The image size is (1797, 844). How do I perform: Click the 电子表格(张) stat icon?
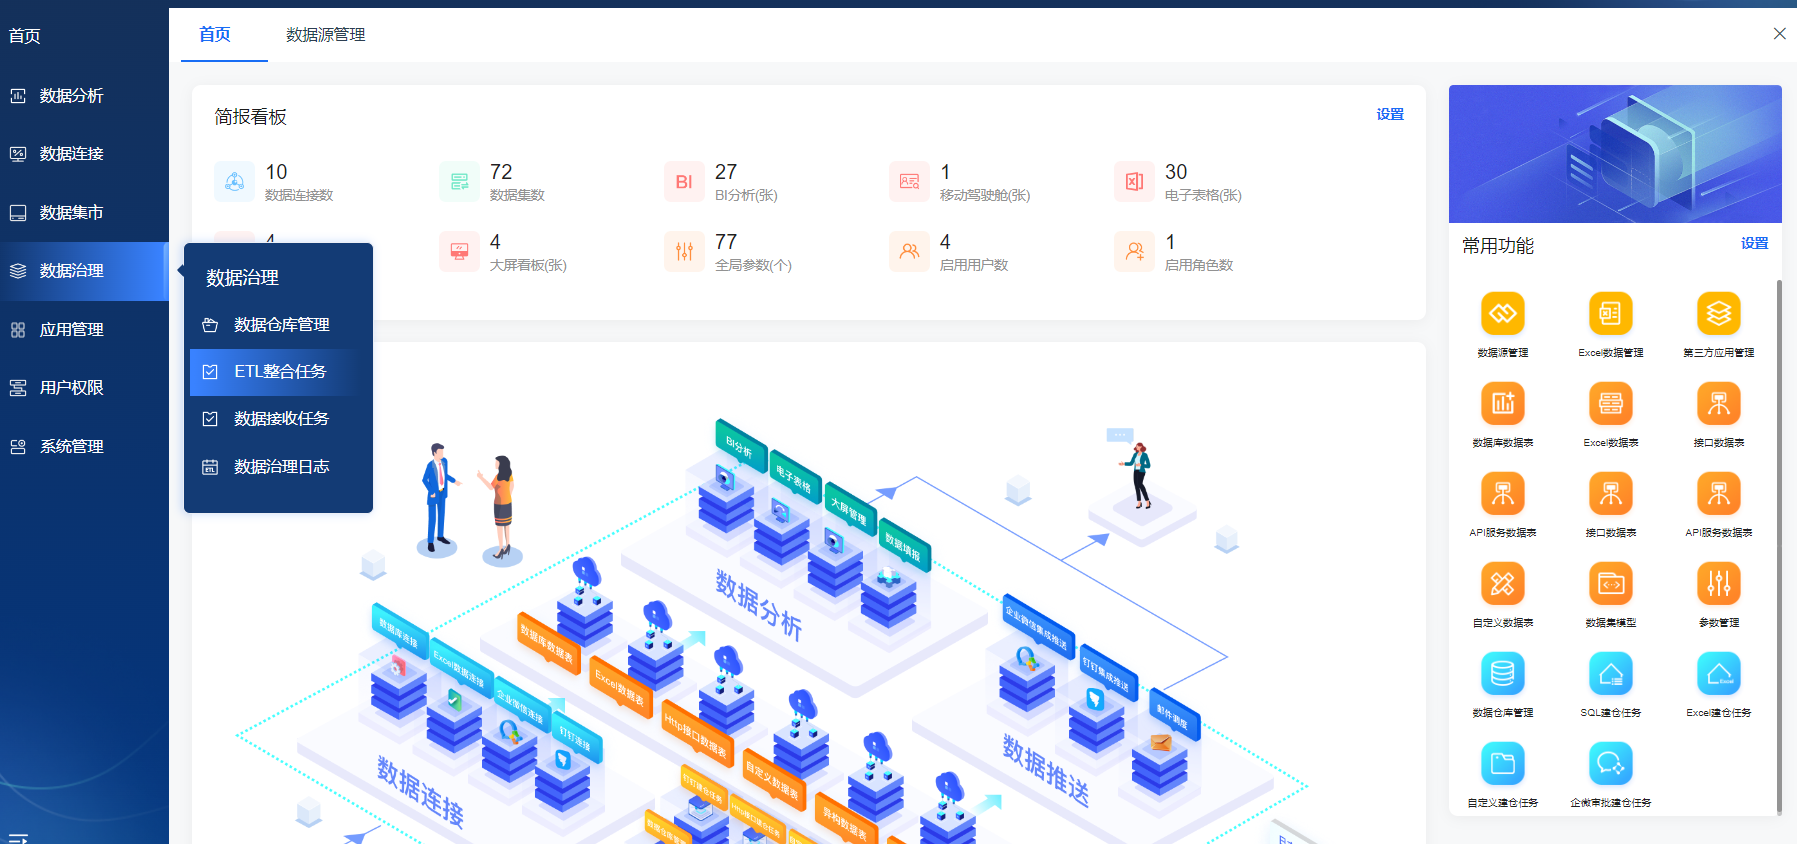coord(1135,182)
